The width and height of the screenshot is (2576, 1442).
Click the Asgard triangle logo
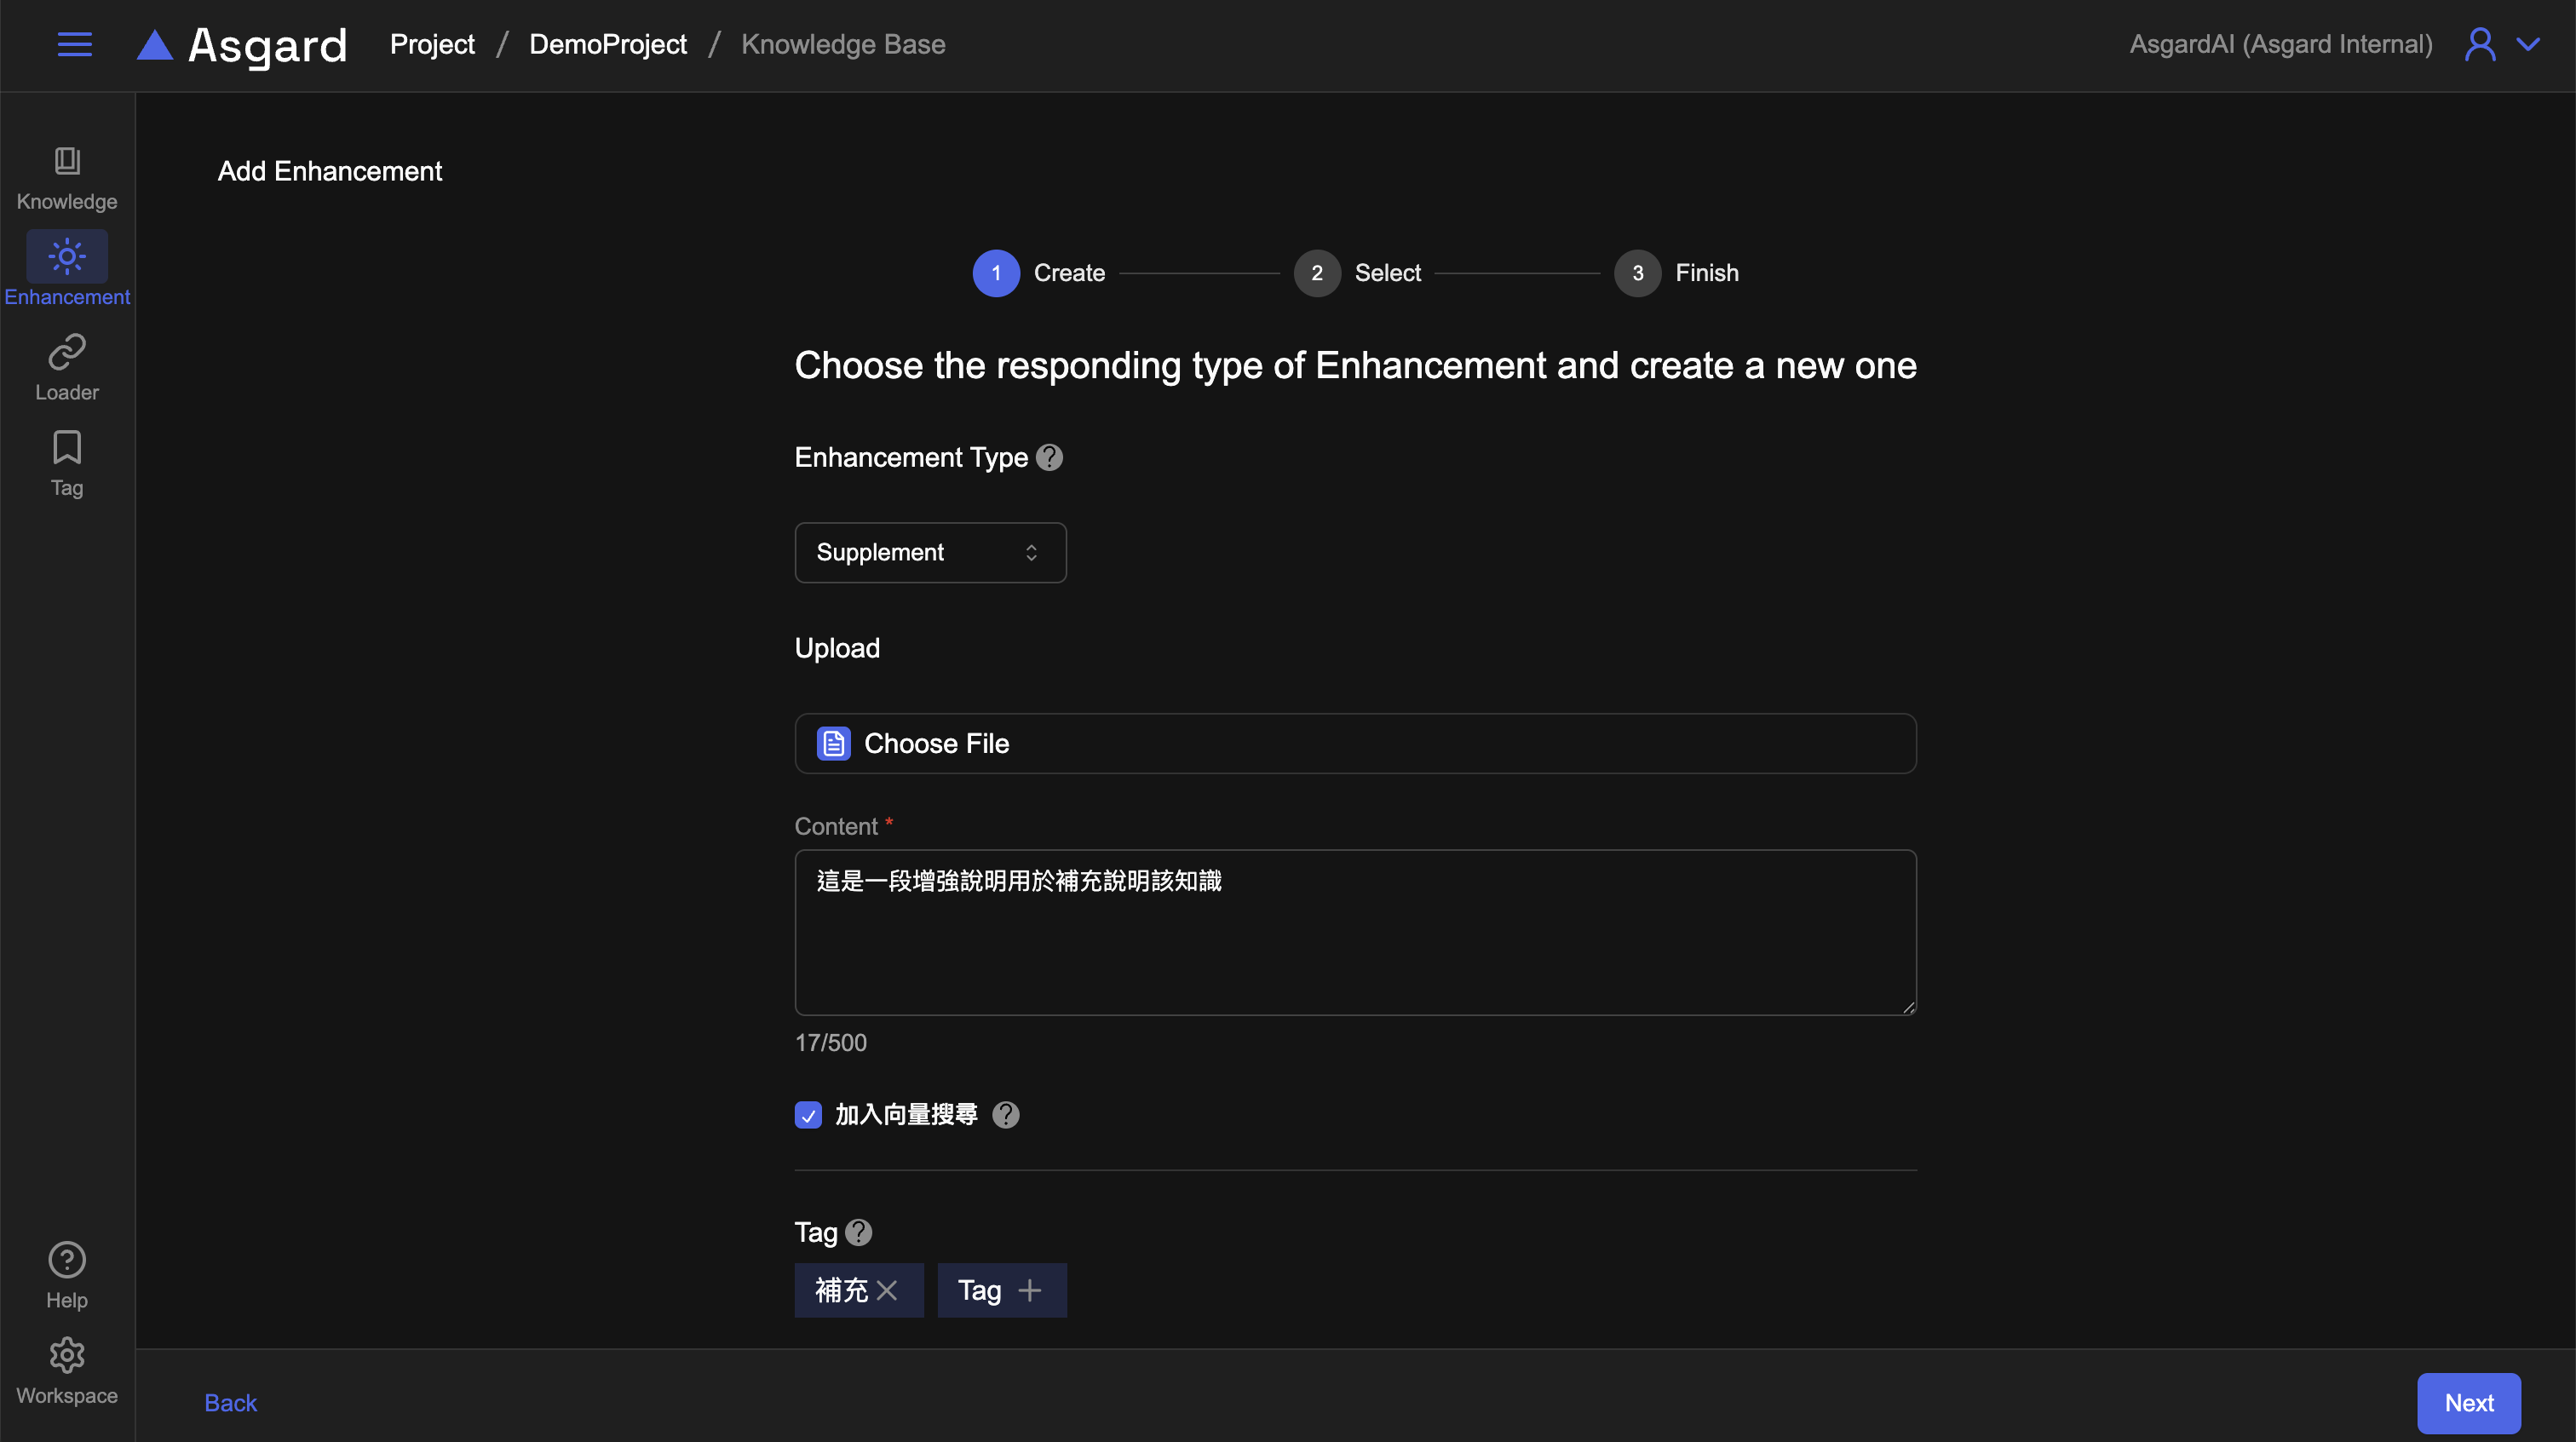tap(155, 45)
